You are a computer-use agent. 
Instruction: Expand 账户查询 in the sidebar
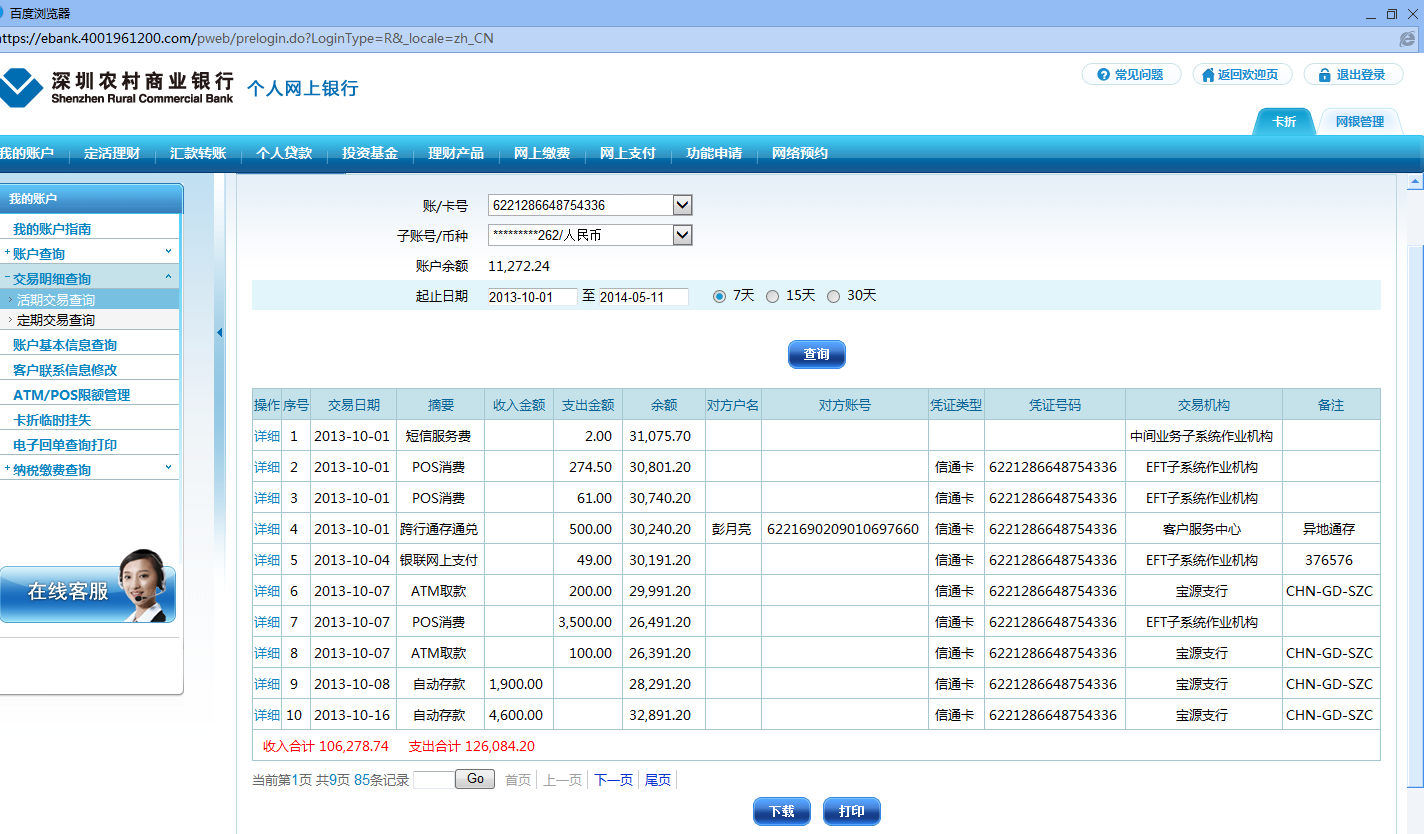coord(39,254)
